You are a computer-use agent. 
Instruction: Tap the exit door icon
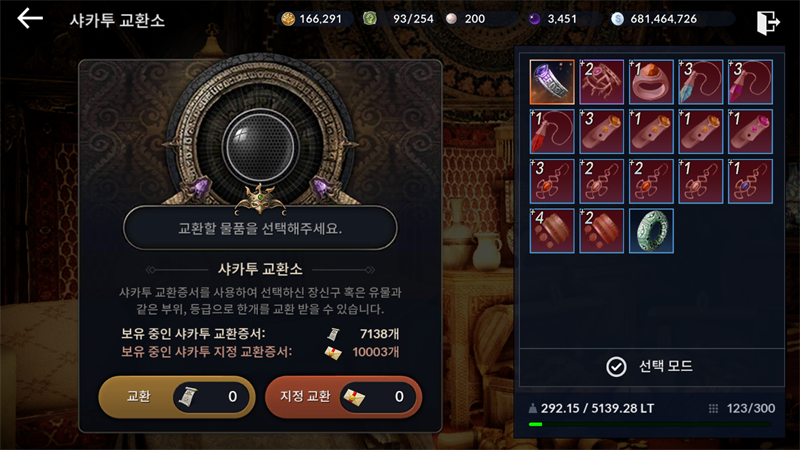tap(768, 22)
